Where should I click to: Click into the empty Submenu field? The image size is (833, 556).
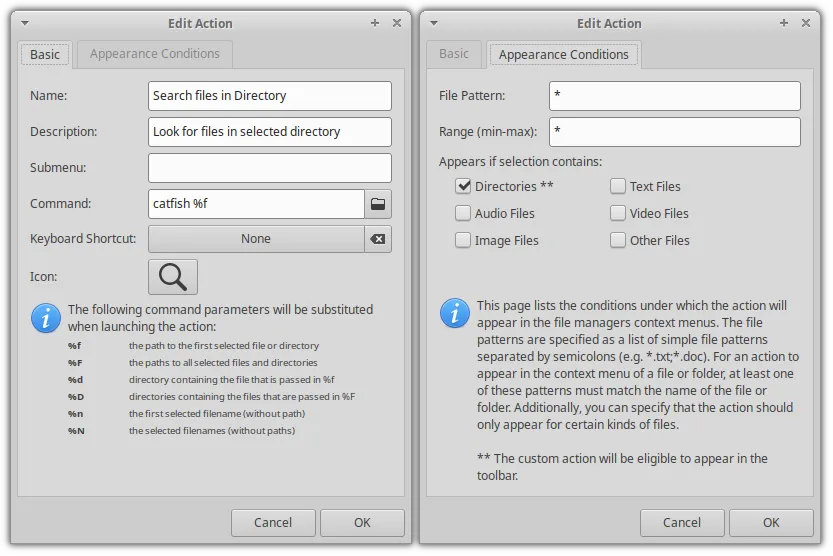click(x=269, y=168)
